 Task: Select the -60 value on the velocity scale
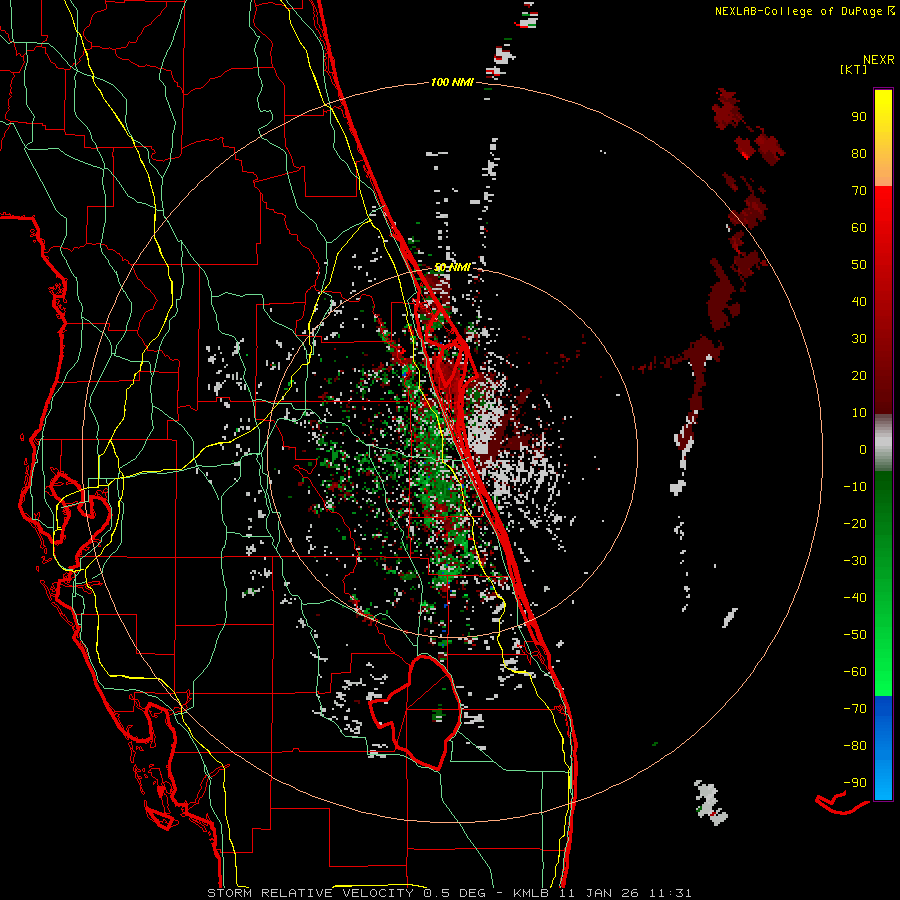pos(855,672)
